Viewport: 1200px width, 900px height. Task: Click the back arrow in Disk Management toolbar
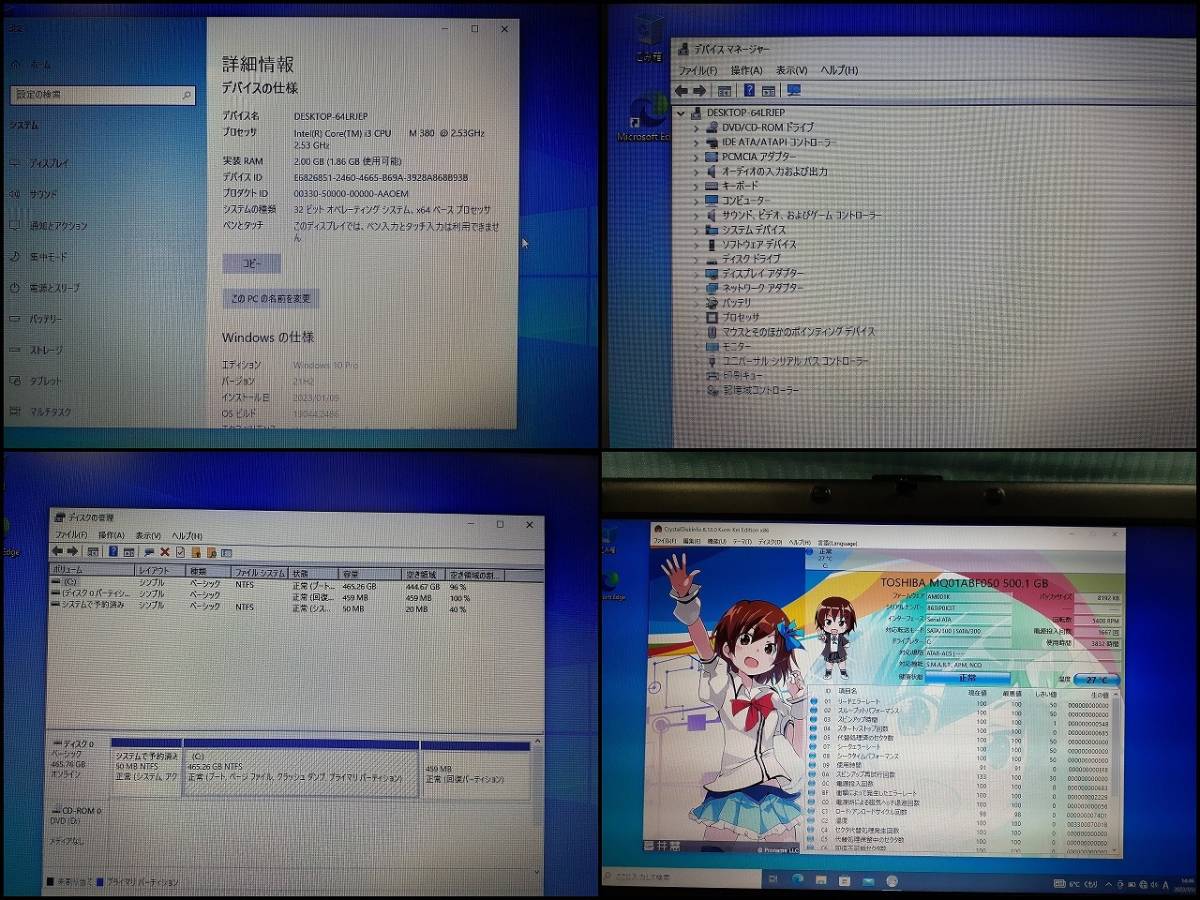tap(58, 552)
